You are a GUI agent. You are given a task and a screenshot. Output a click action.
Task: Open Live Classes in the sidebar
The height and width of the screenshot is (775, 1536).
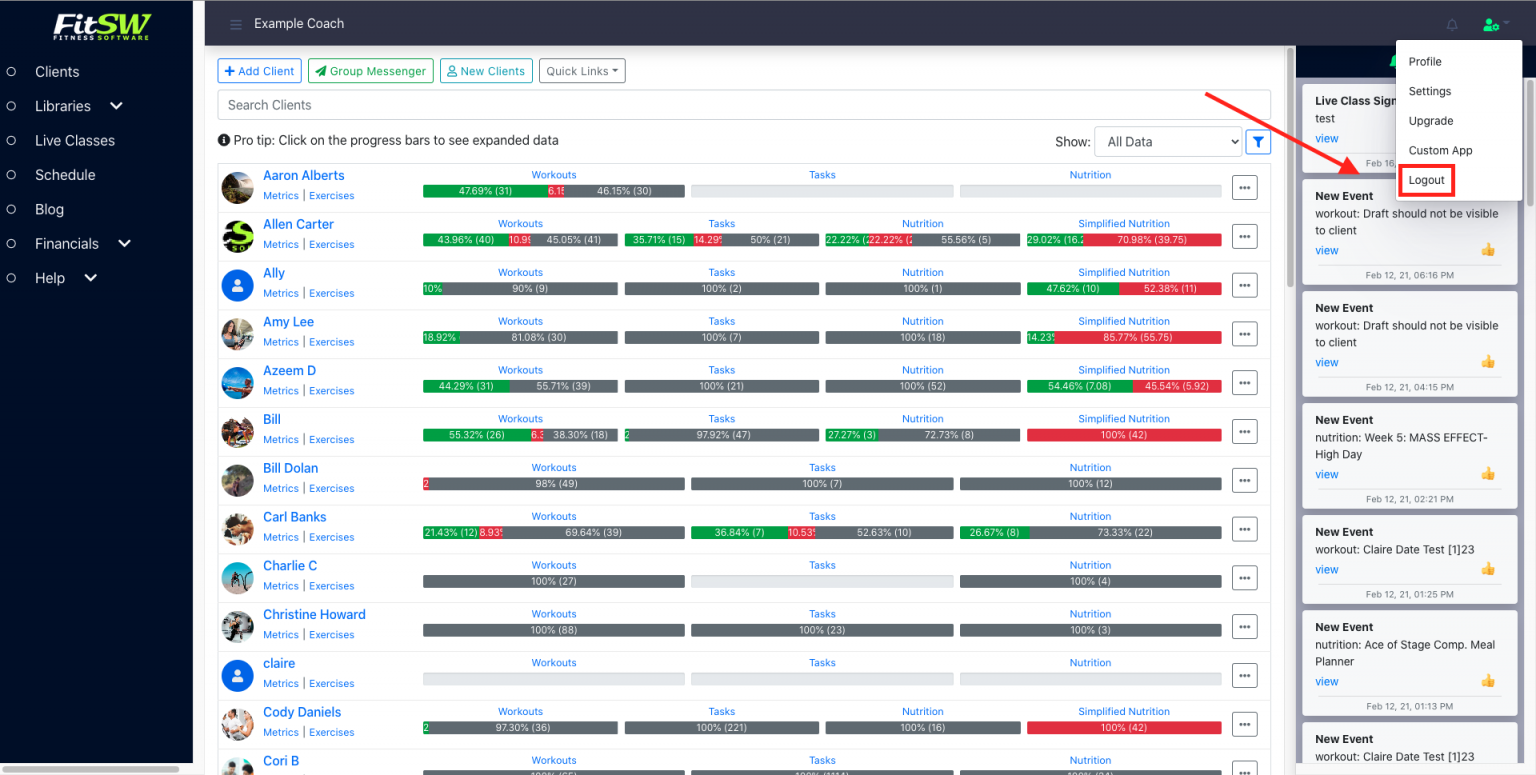point(74,141)
